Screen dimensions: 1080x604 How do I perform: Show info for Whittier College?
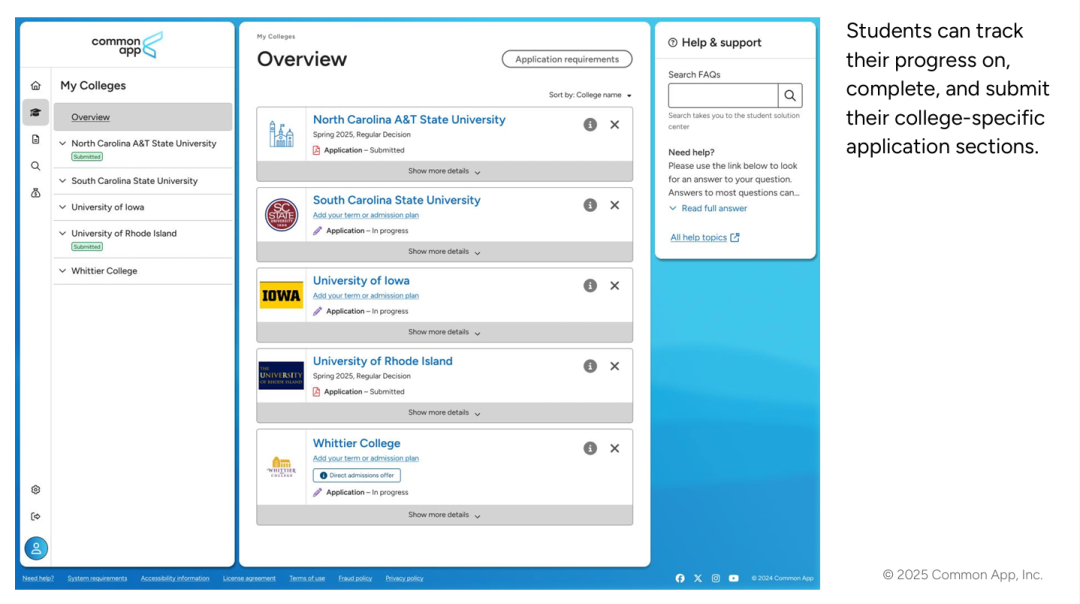coord(590,448)
